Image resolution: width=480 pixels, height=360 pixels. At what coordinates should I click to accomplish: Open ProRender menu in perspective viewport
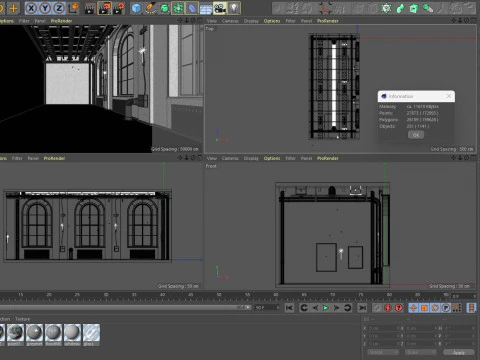[61, 21]
